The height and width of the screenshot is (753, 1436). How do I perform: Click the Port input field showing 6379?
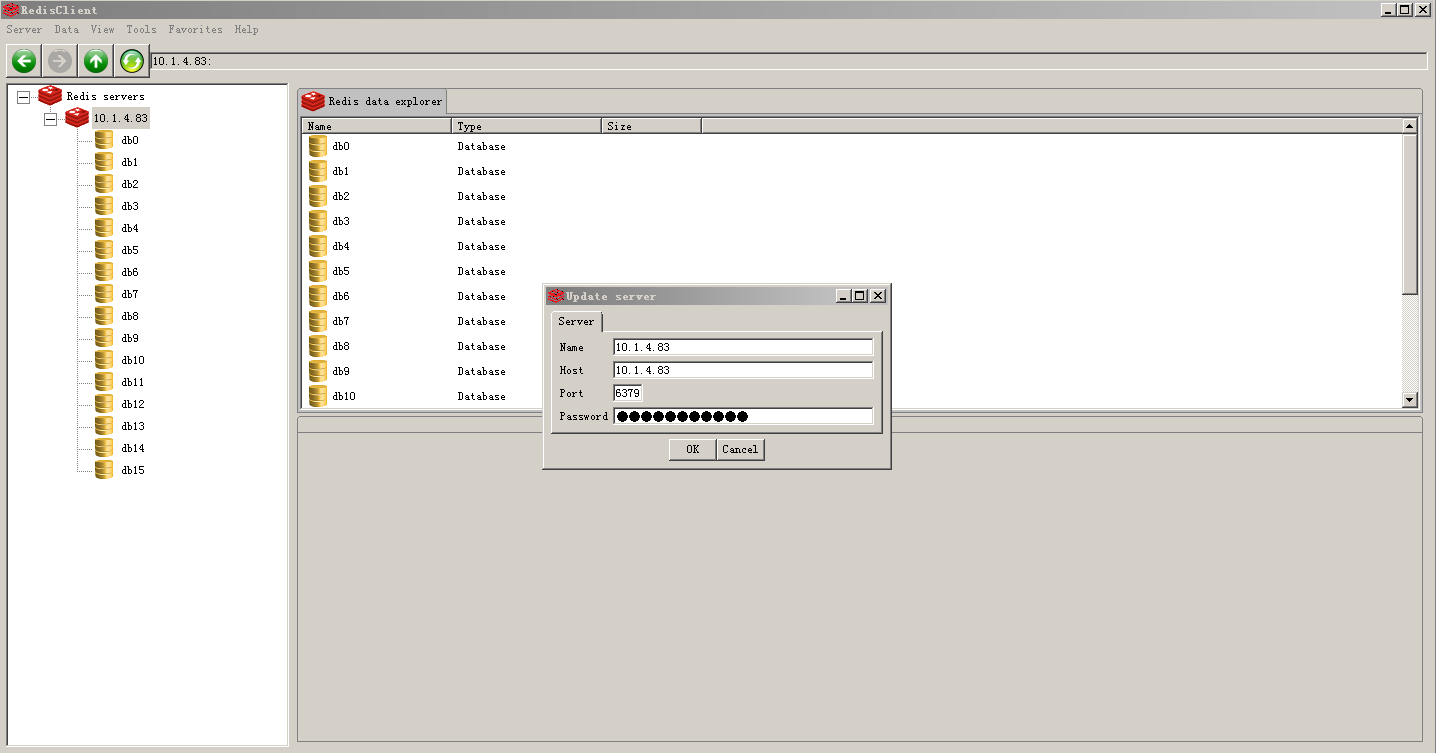[x=628, y=393]
